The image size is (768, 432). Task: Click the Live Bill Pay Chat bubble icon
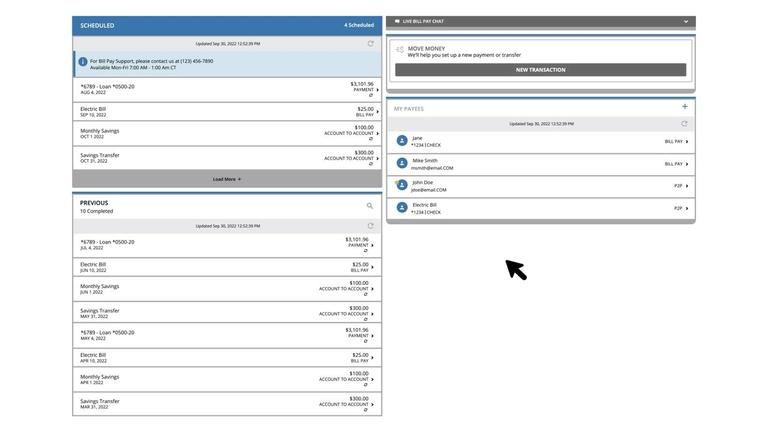(397, 22)
